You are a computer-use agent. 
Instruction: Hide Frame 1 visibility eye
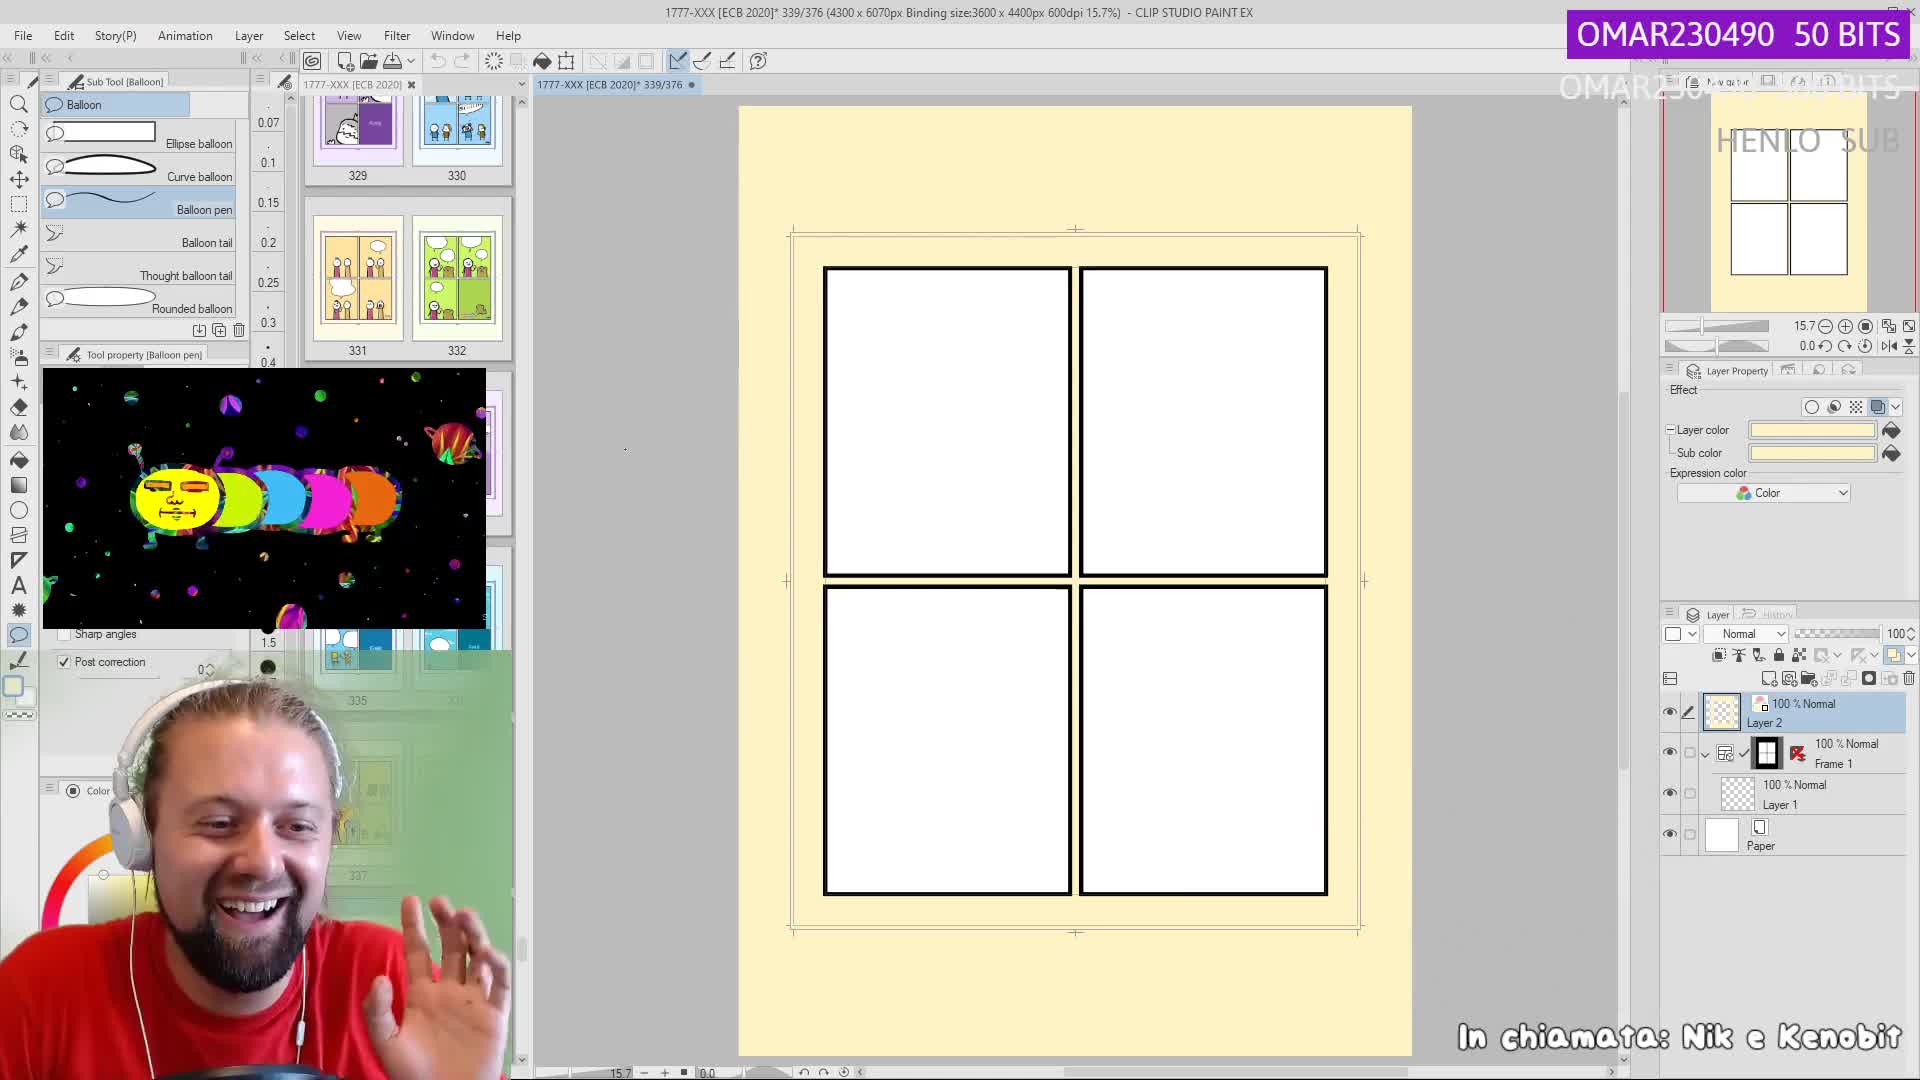click(1670, 752)
